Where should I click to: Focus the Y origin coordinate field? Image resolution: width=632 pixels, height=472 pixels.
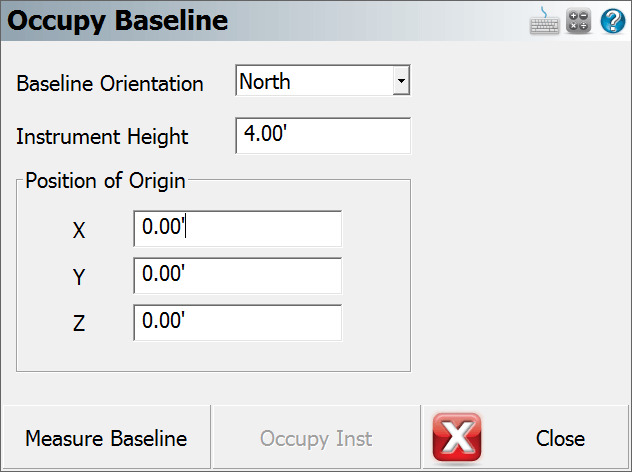[x=238, y=276]
